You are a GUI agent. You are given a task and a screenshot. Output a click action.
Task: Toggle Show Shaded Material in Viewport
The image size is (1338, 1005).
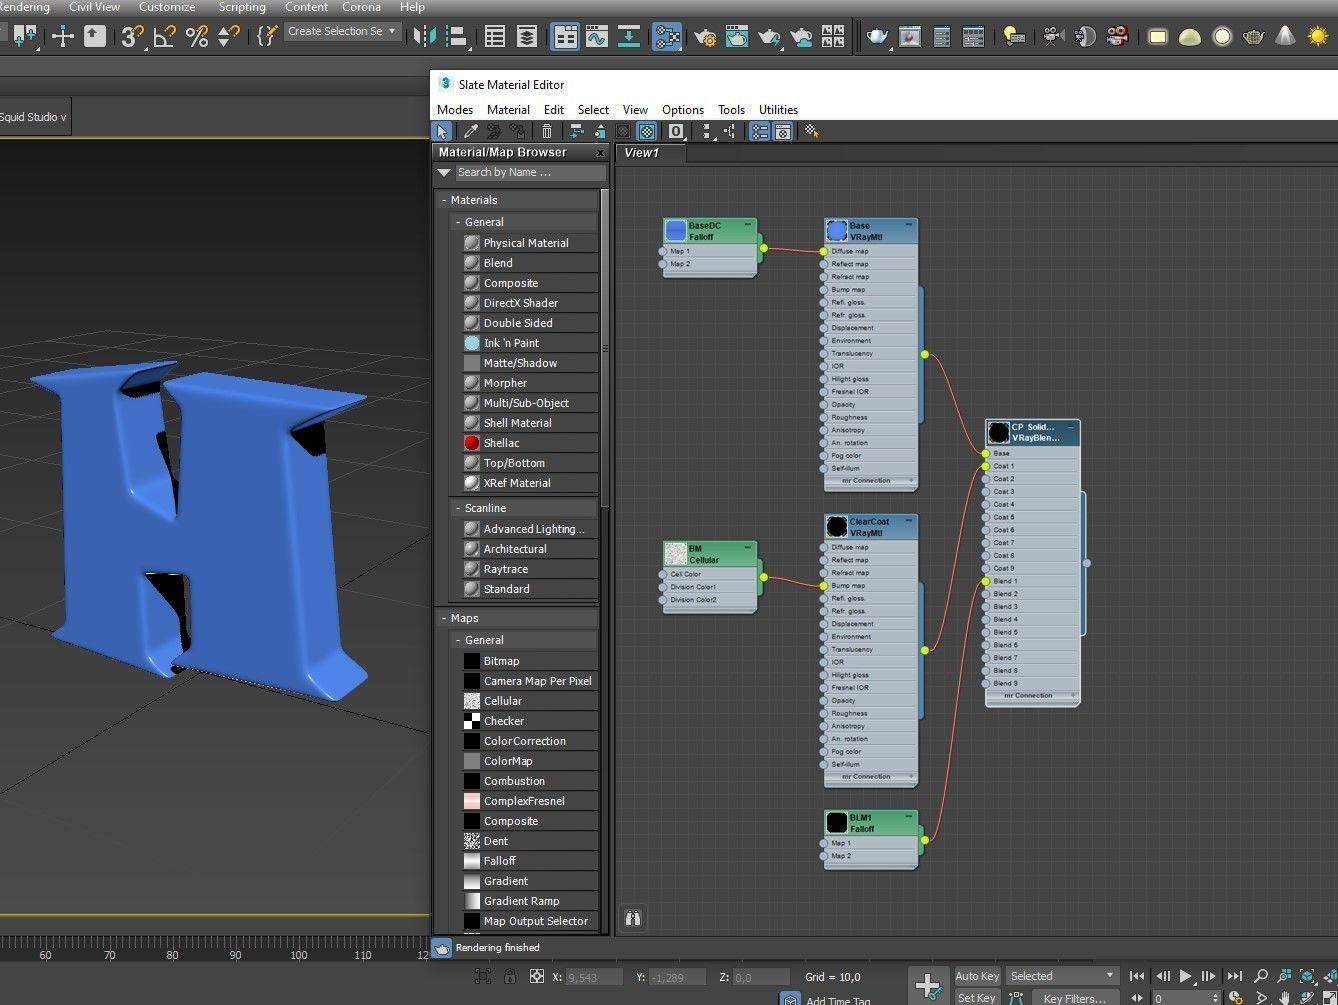(x=647, y=131)
